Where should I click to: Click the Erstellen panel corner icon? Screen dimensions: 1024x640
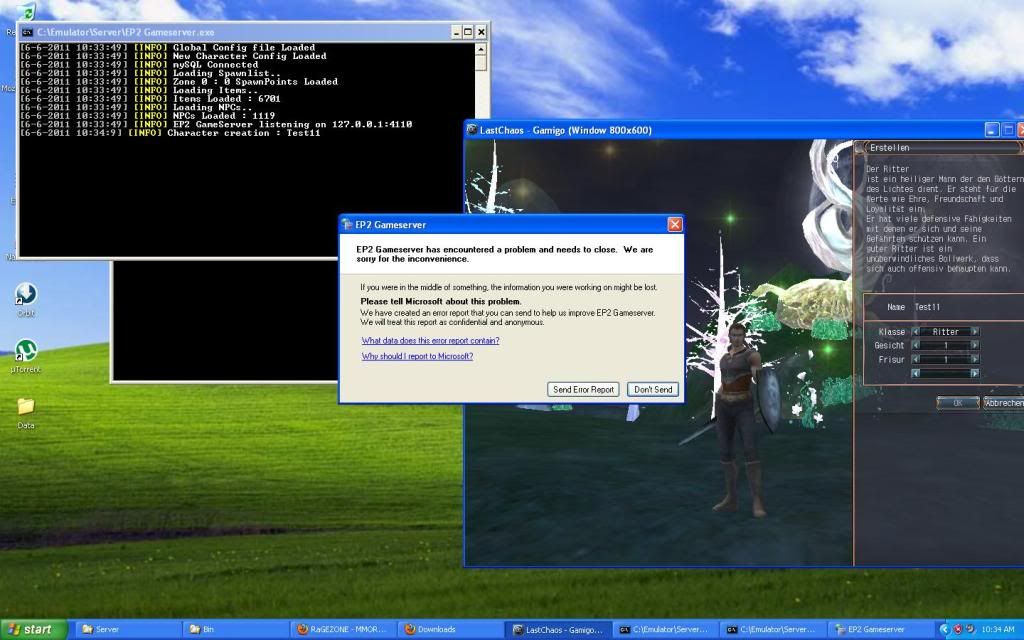click(860, 148)
